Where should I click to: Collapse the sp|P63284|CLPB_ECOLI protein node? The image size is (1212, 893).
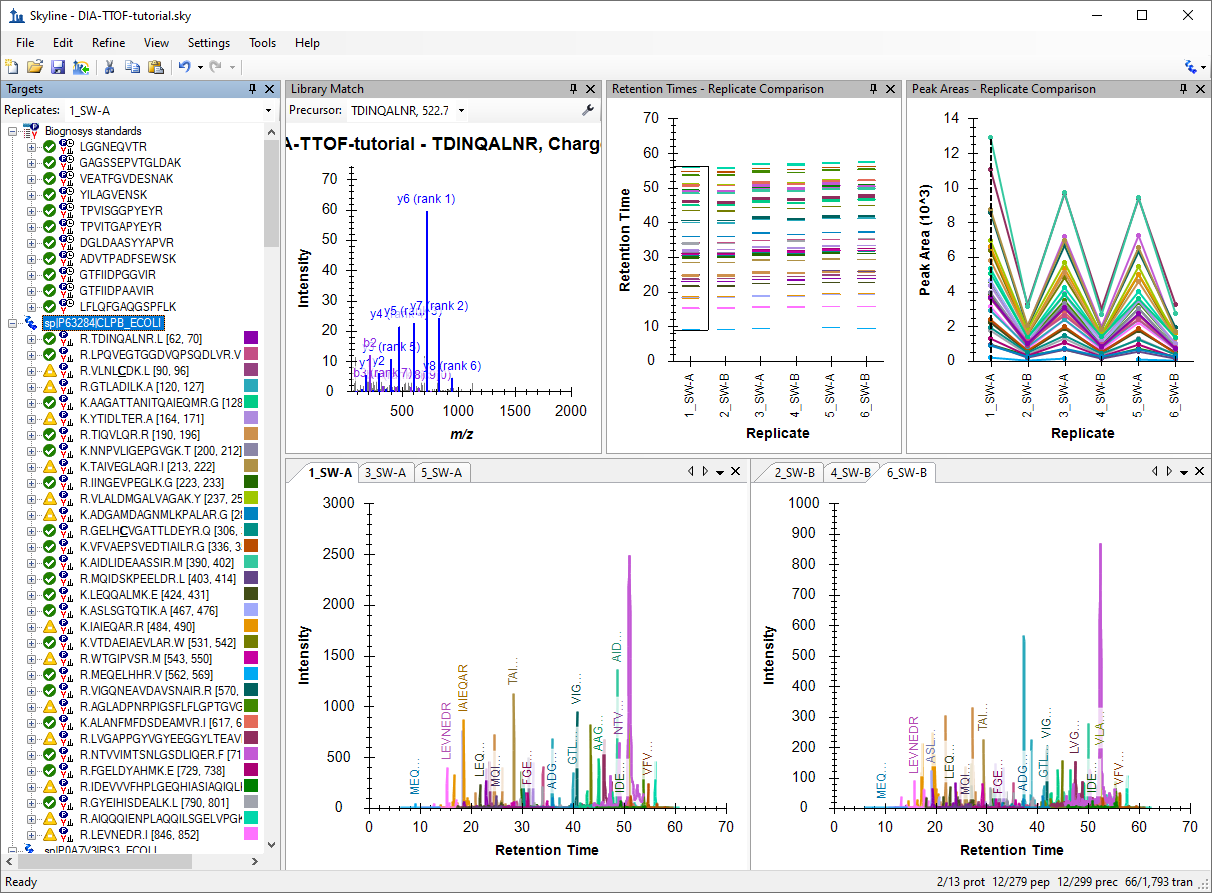13,323
